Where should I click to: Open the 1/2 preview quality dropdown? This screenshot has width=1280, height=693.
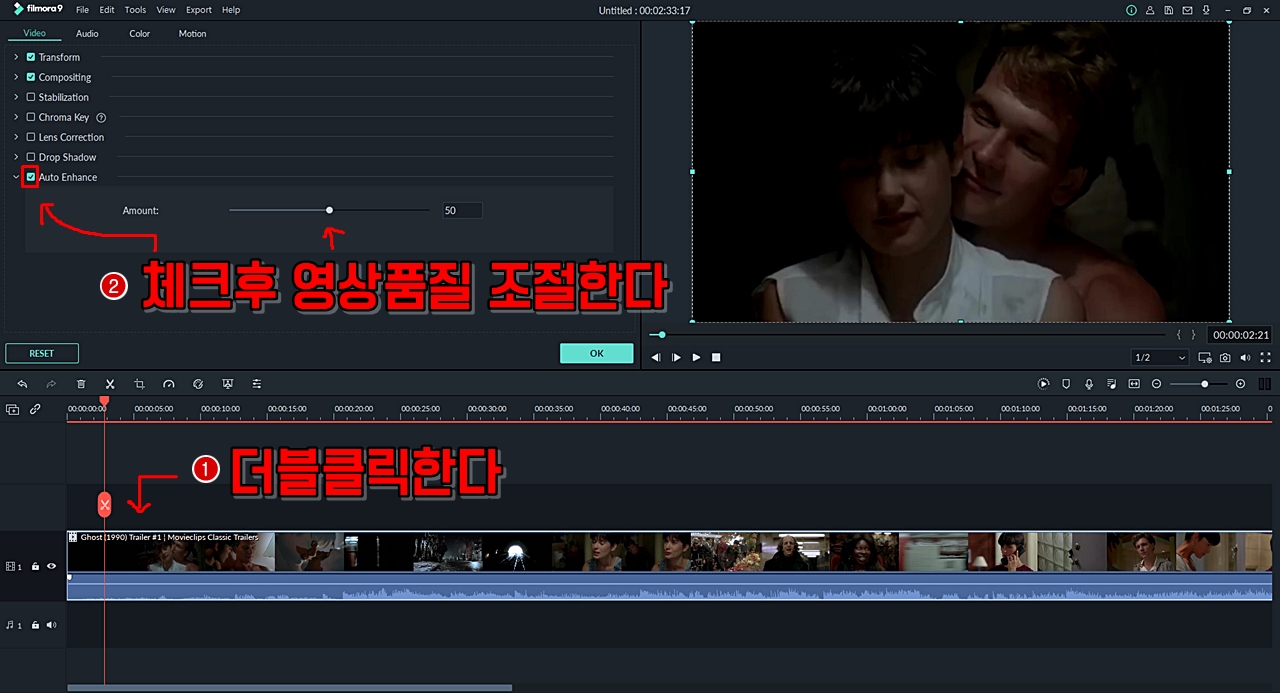pyautogui.click(x=1160, y=357)
